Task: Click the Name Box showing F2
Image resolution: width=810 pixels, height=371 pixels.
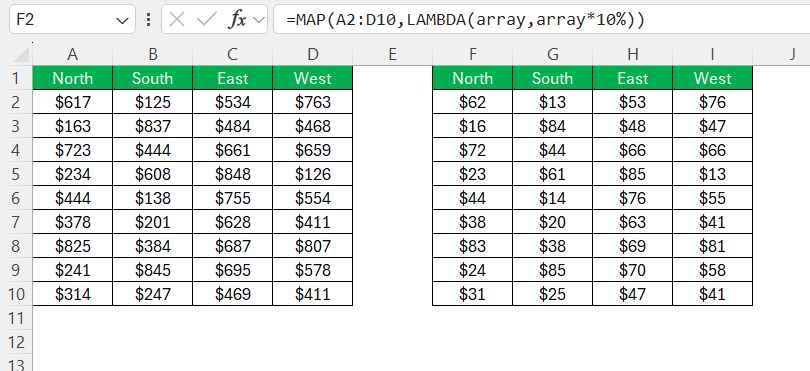Action: click(72, 20)
